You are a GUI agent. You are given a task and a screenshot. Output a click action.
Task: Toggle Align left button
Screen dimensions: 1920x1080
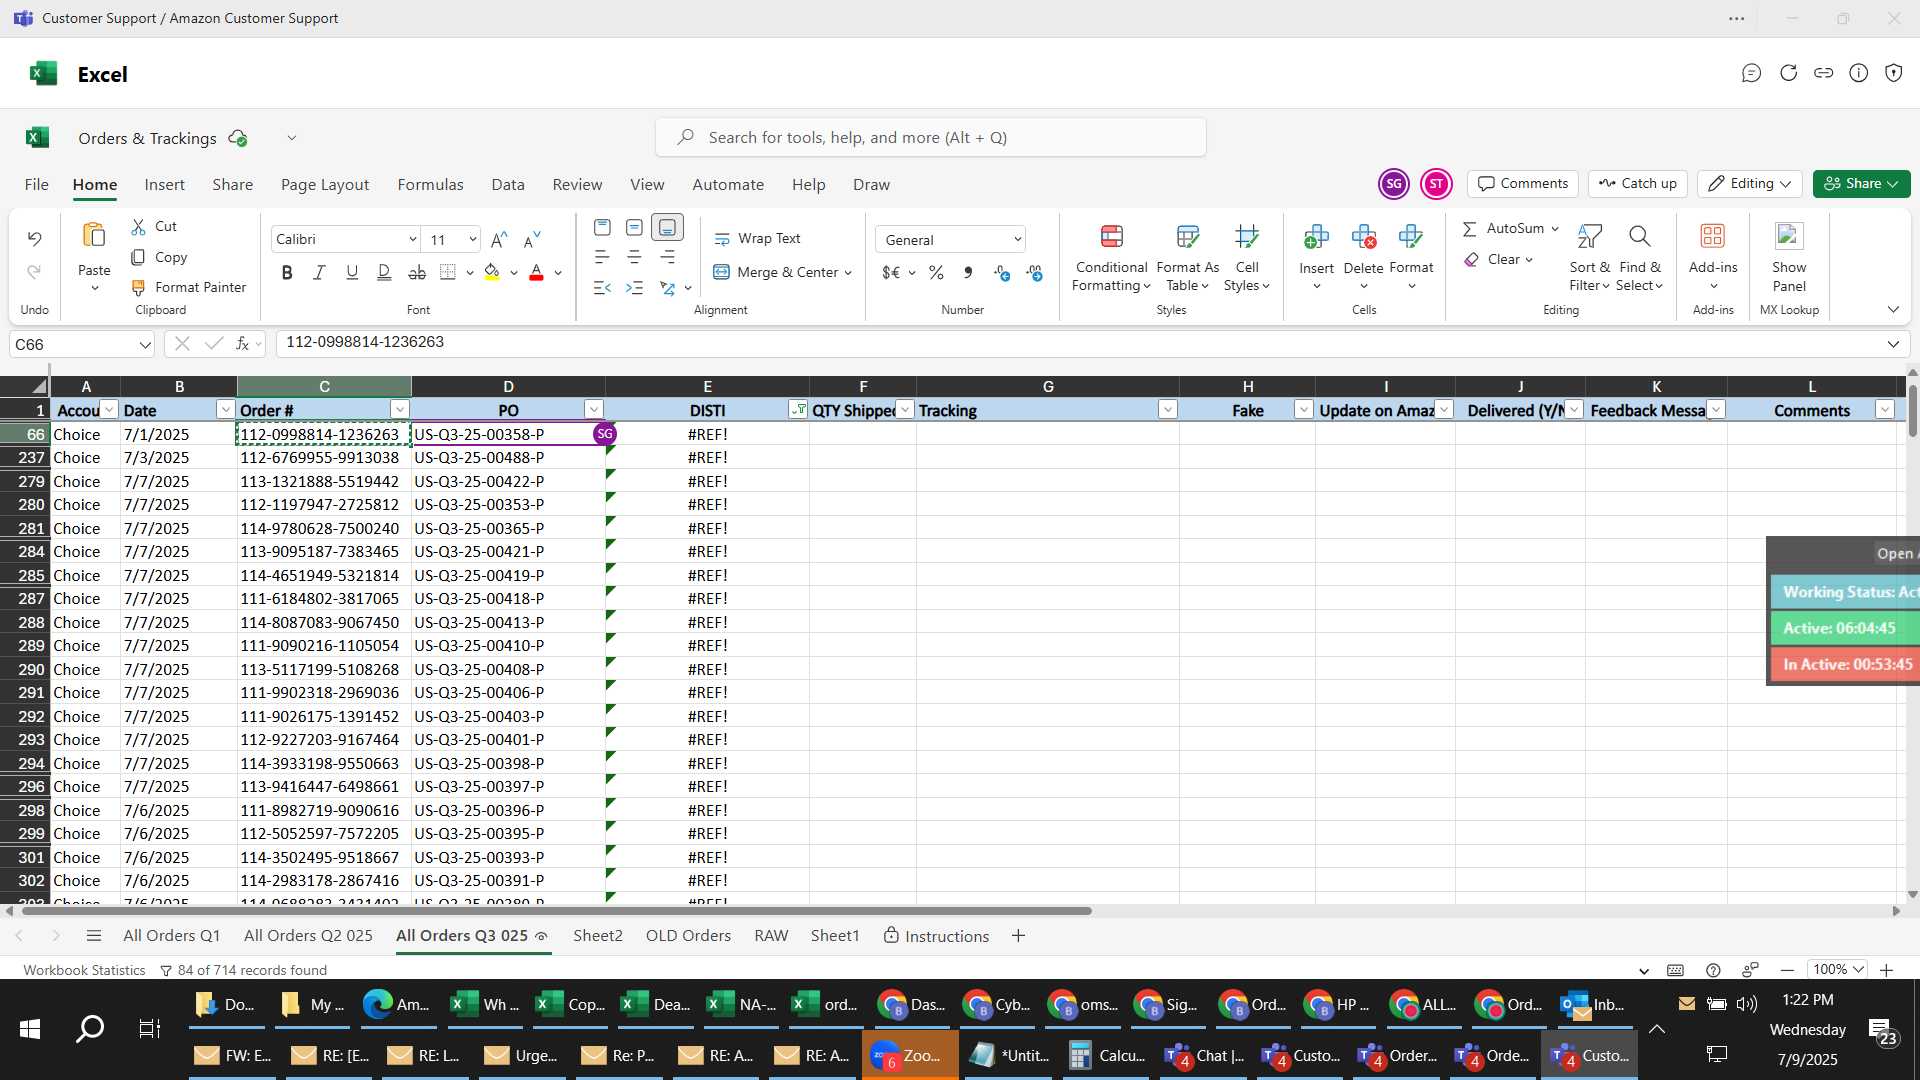point(602,257)
